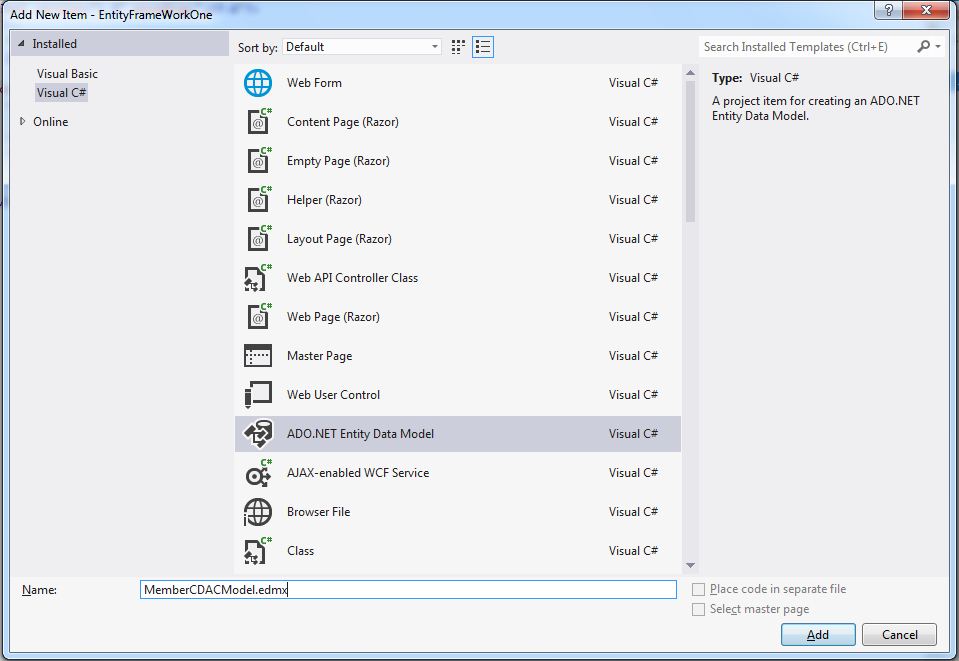
Task: Click the Web Form globe icon
Action: click(x=257, y=83)
